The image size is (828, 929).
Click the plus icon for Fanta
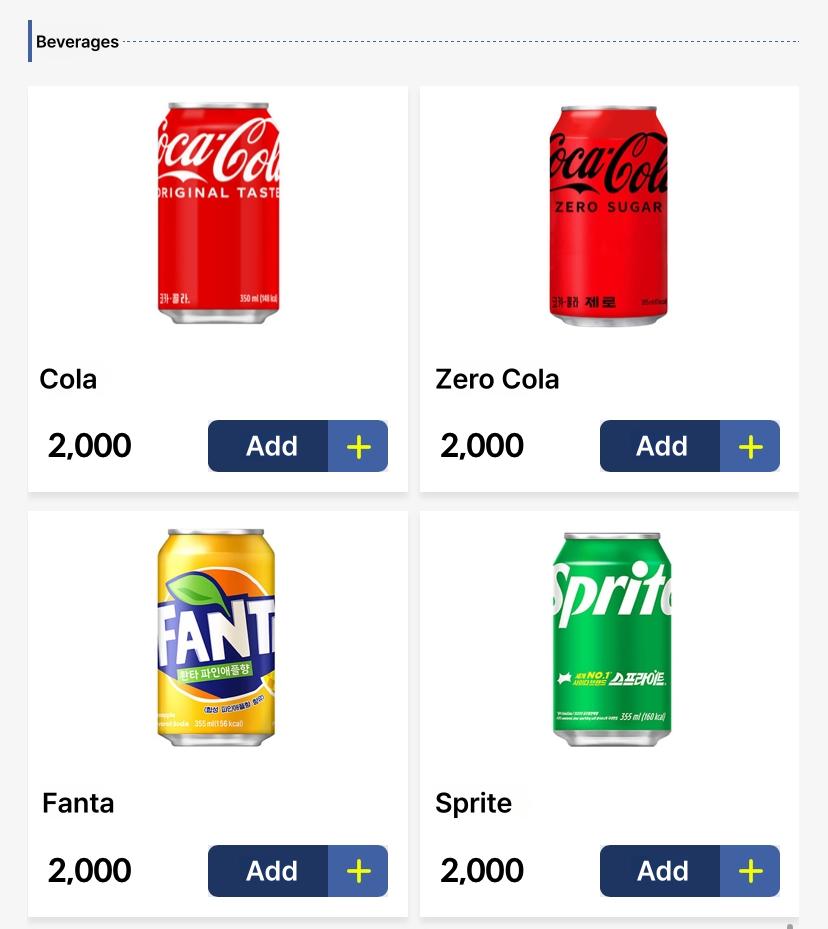click(x=358, y=871)
